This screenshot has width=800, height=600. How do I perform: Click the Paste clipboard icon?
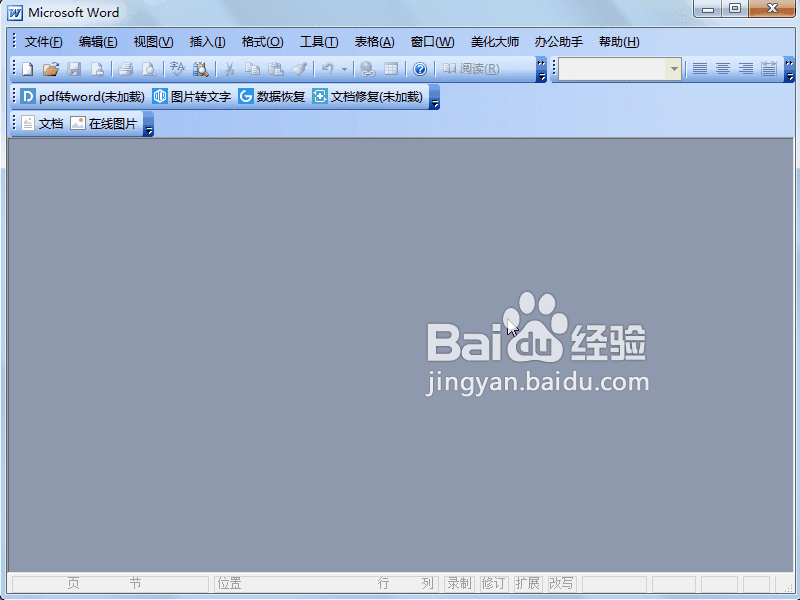click(276, 69)
